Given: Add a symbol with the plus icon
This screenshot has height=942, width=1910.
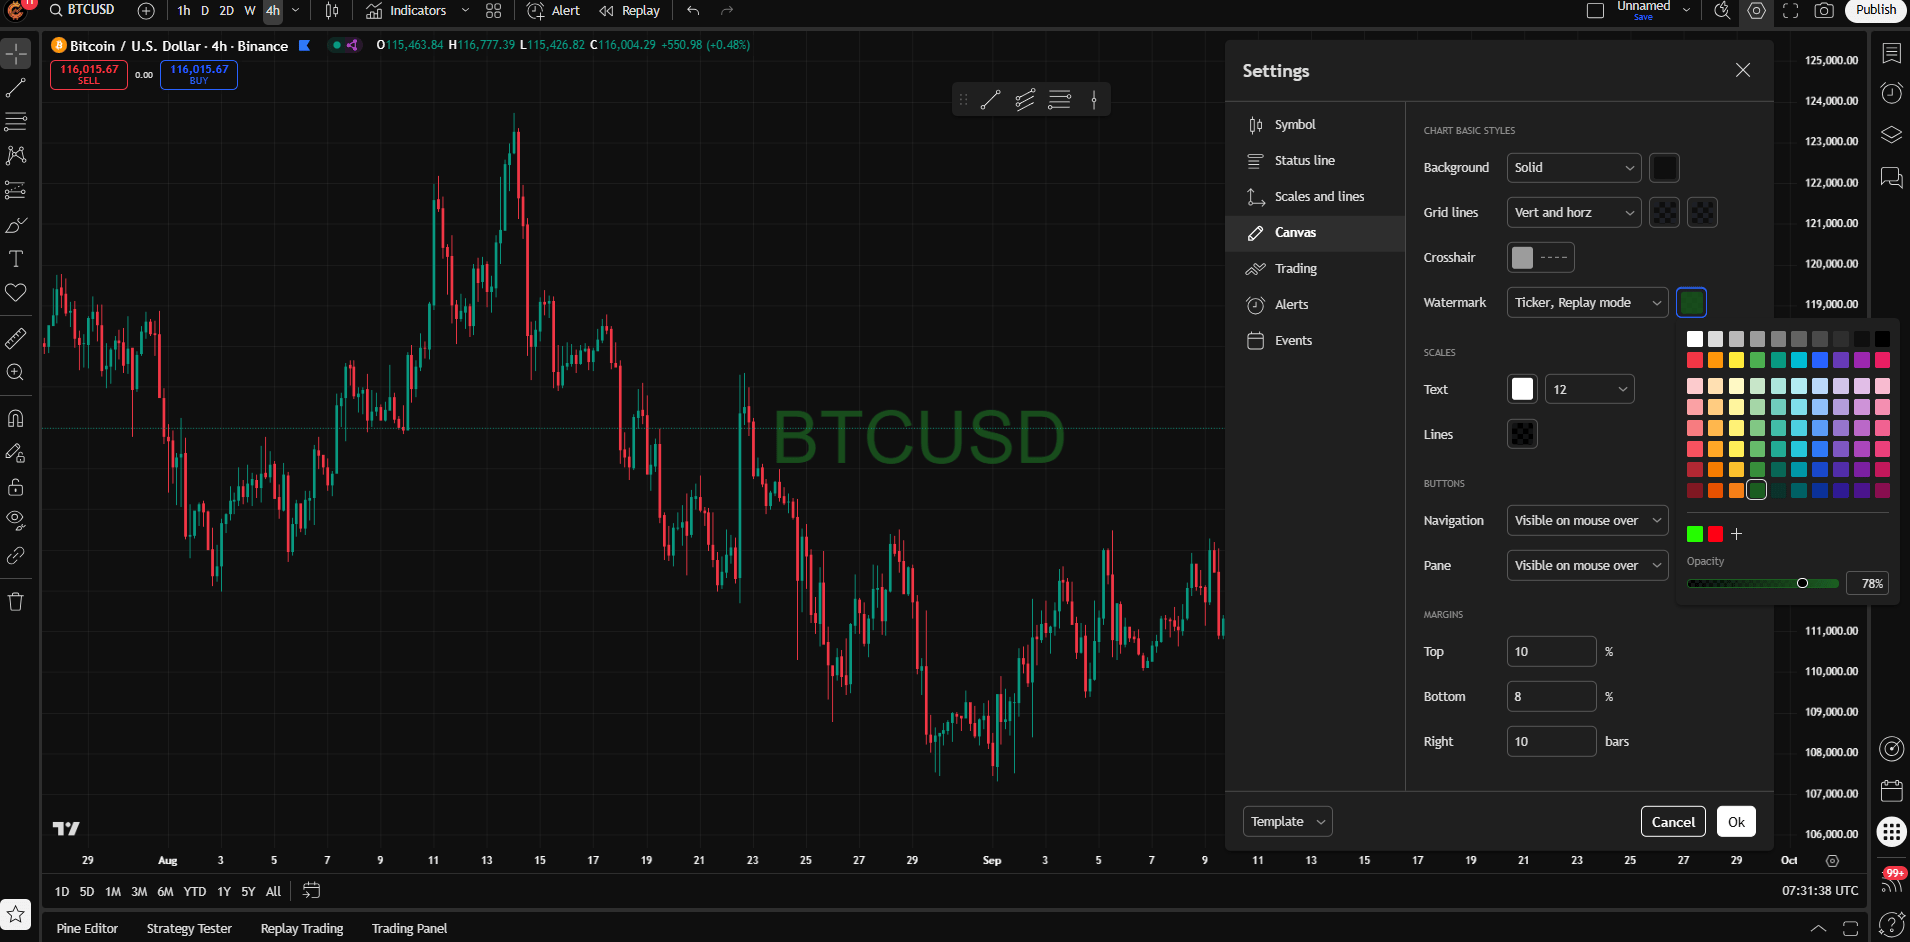Looking at the screenshot, I should 146,11.
